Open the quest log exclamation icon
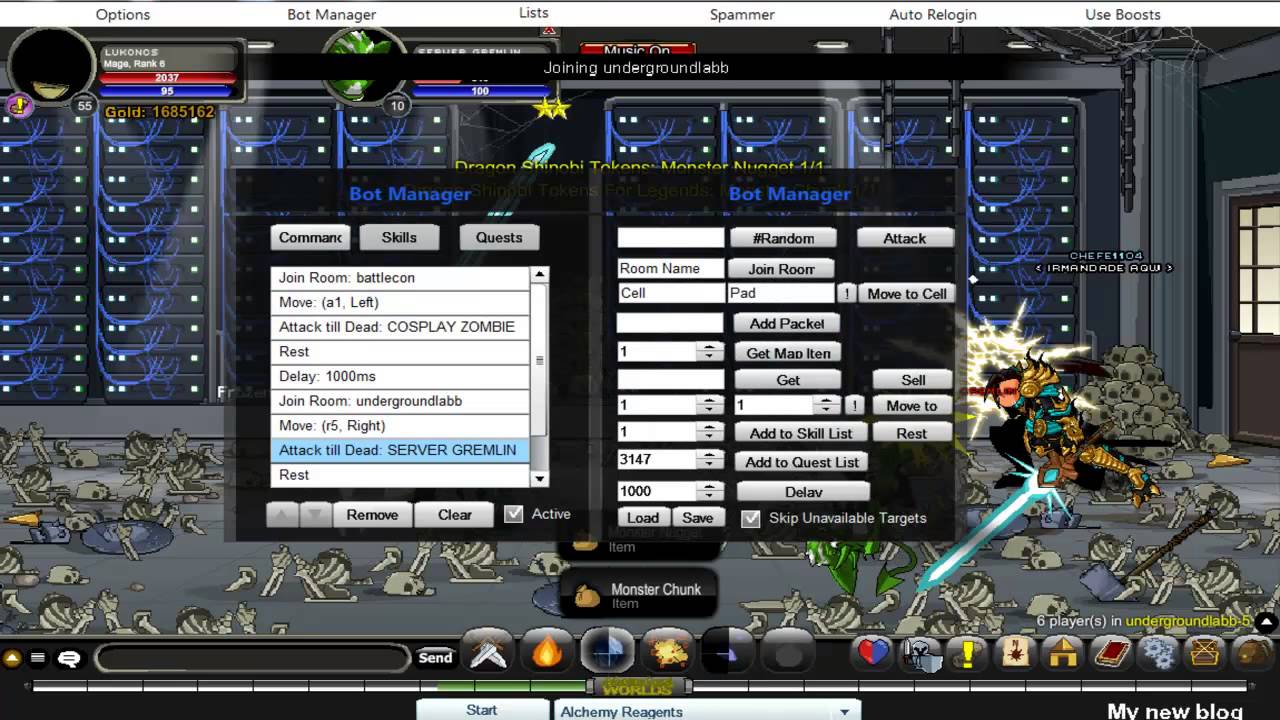This screenshot has height=720, width=1280. [x=968, y=653]
